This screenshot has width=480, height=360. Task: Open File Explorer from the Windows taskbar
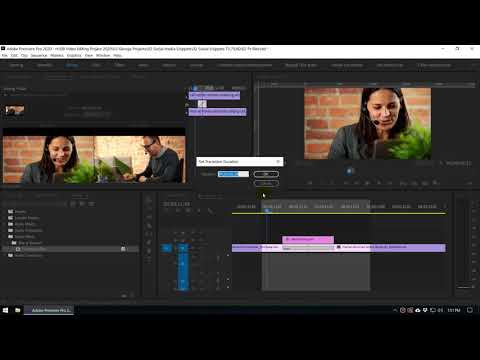[x=18, y=310]
